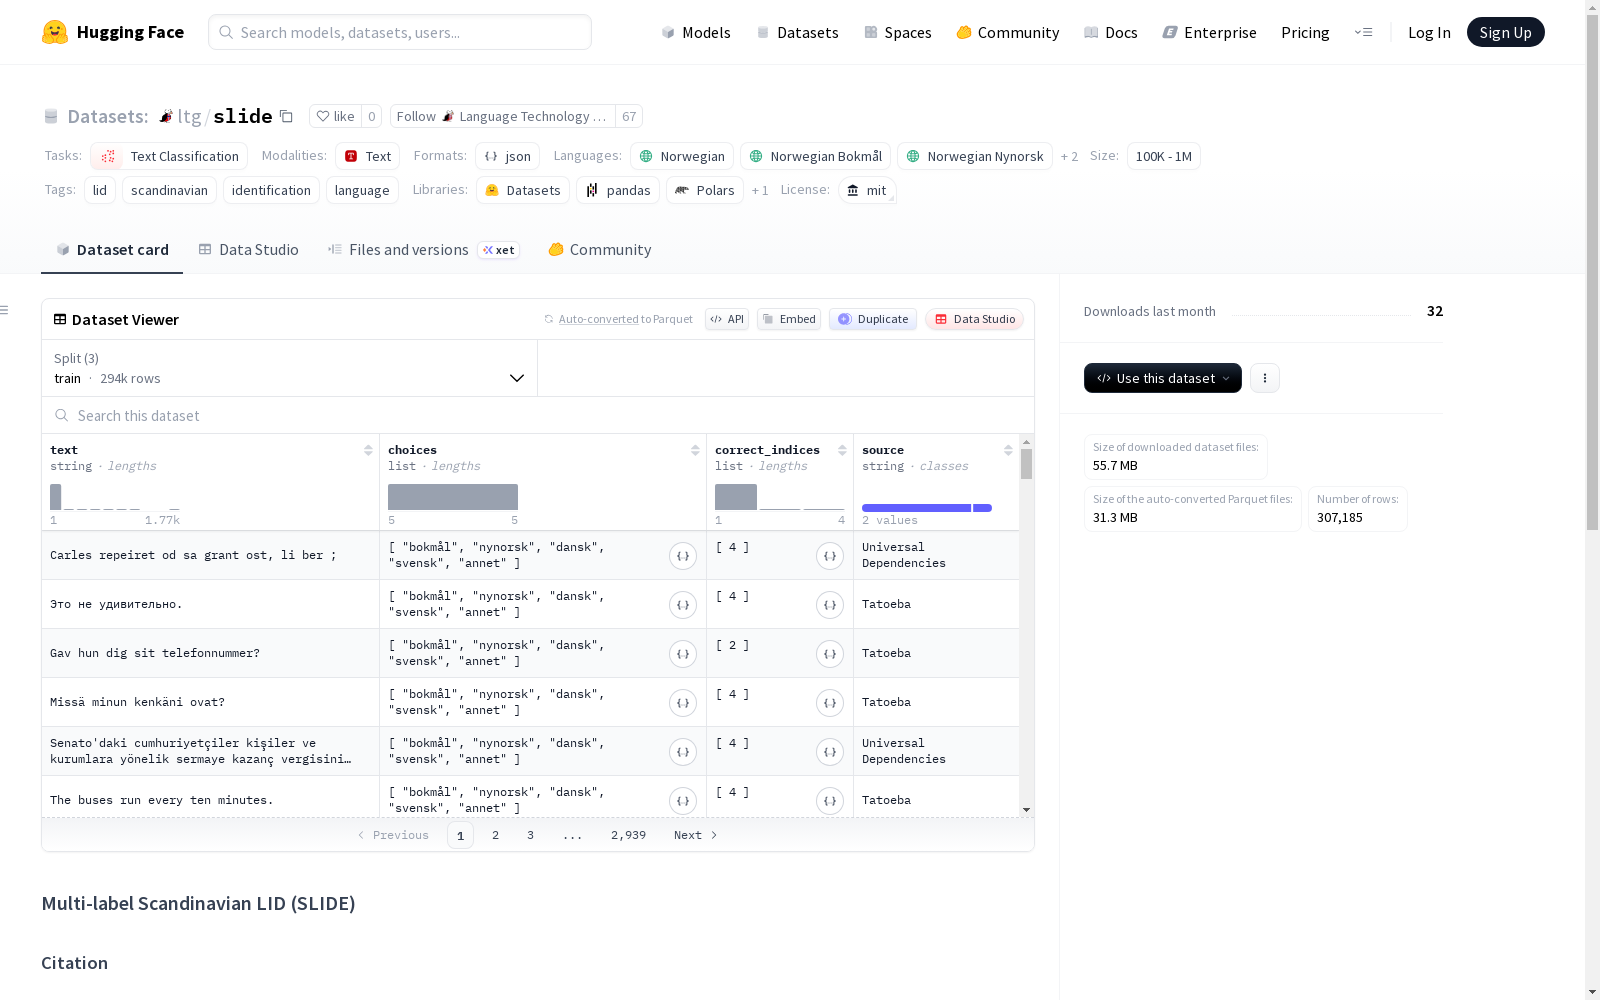Viewport: 1600px width, 1000px height.
Task: Click the identification tag
Action: [x=271, y=190]
